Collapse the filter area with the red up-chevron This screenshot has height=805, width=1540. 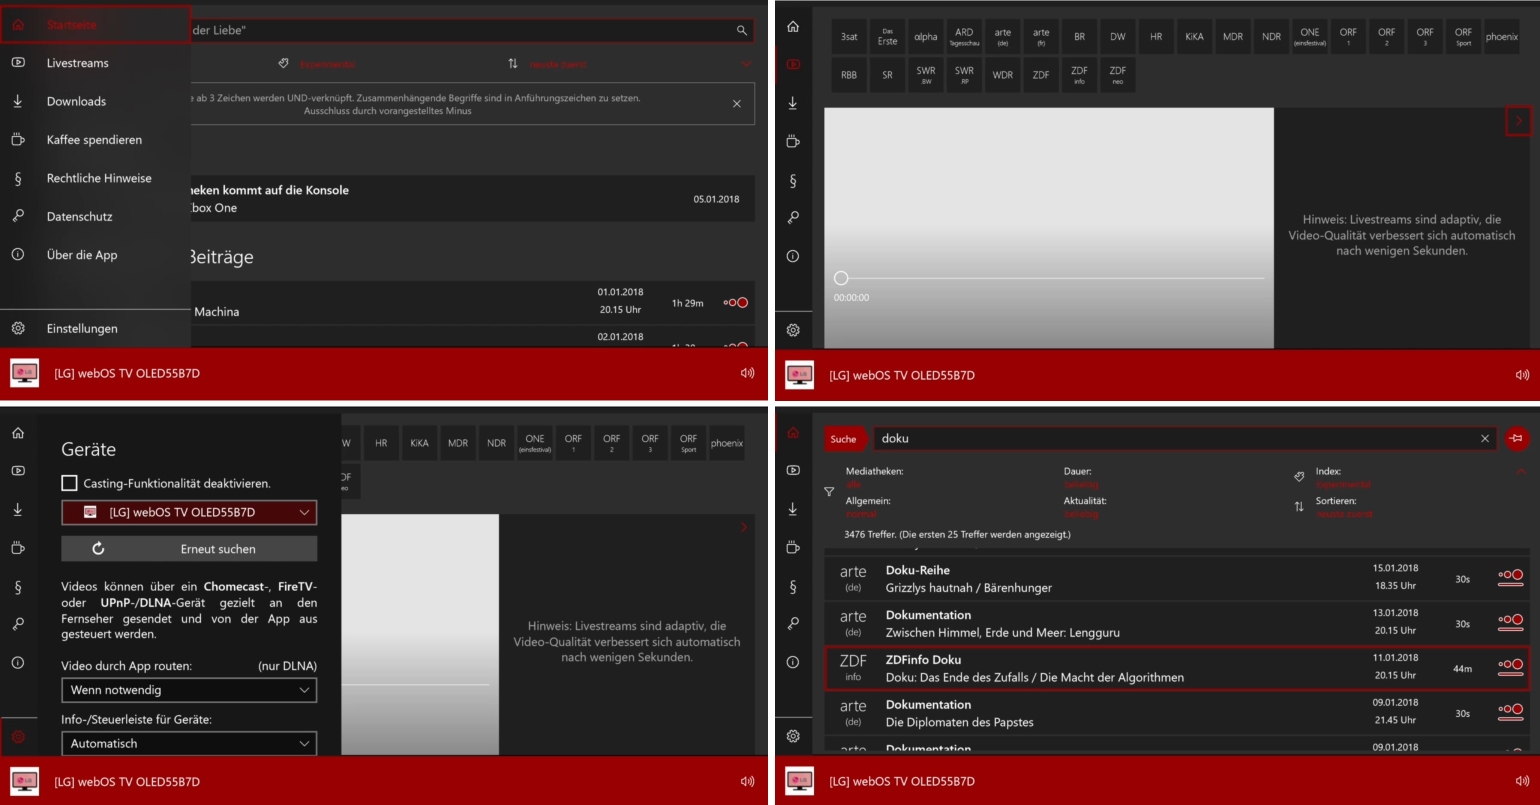pos(1522,471)
